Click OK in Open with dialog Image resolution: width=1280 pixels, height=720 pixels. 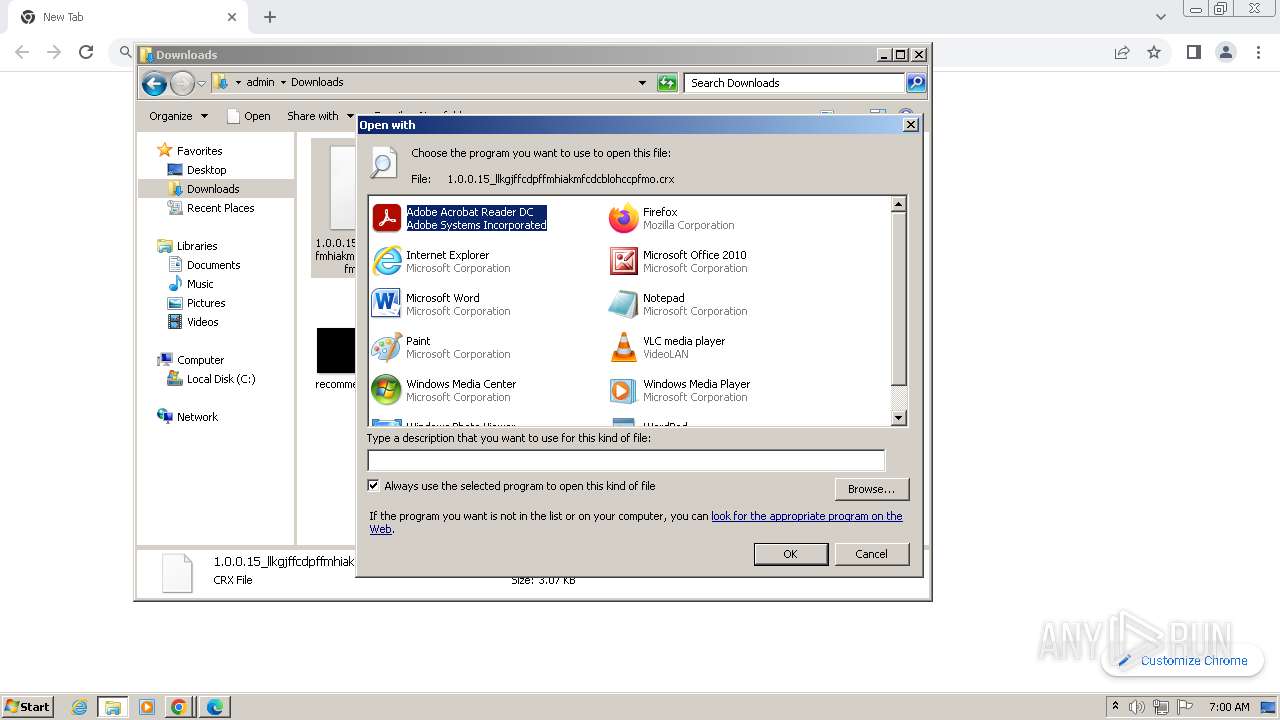(790, 554)
